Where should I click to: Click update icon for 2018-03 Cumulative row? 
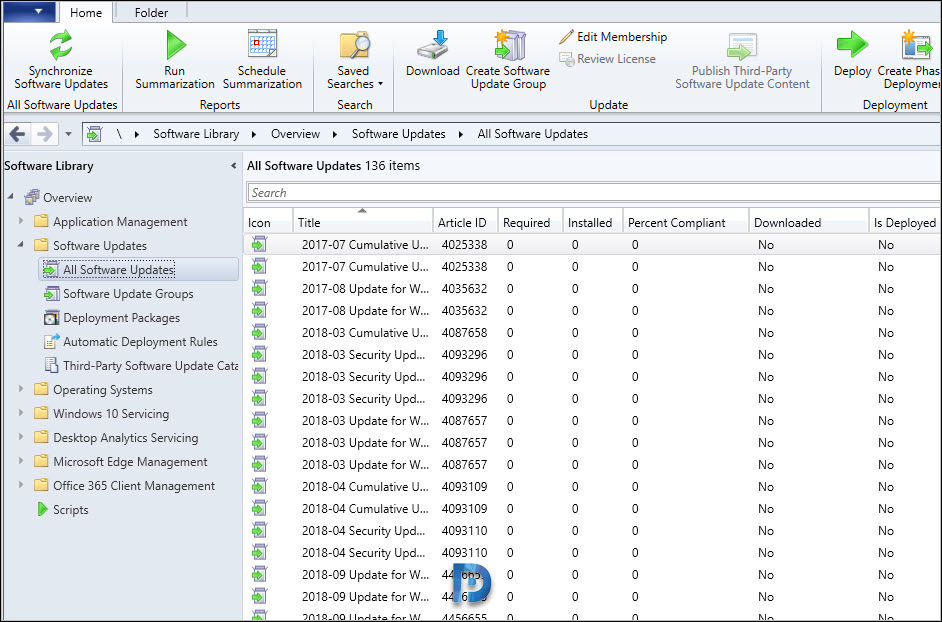tap(259, 332)
